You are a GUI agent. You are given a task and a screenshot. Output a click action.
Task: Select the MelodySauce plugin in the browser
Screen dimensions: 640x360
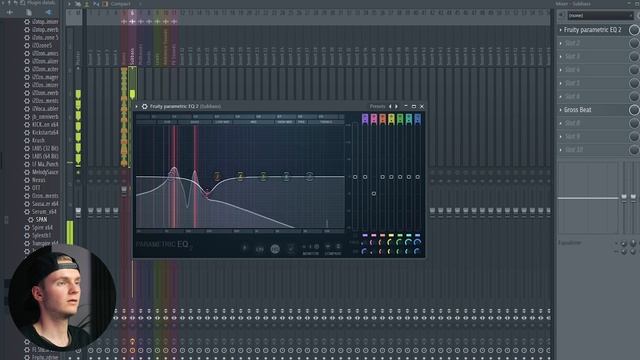(45, 172)
